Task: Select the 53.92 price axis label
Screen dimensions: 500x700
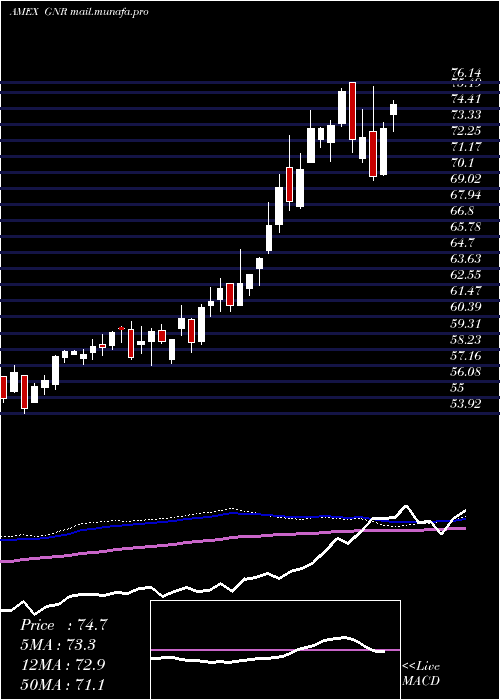Action: click(467, 404)
